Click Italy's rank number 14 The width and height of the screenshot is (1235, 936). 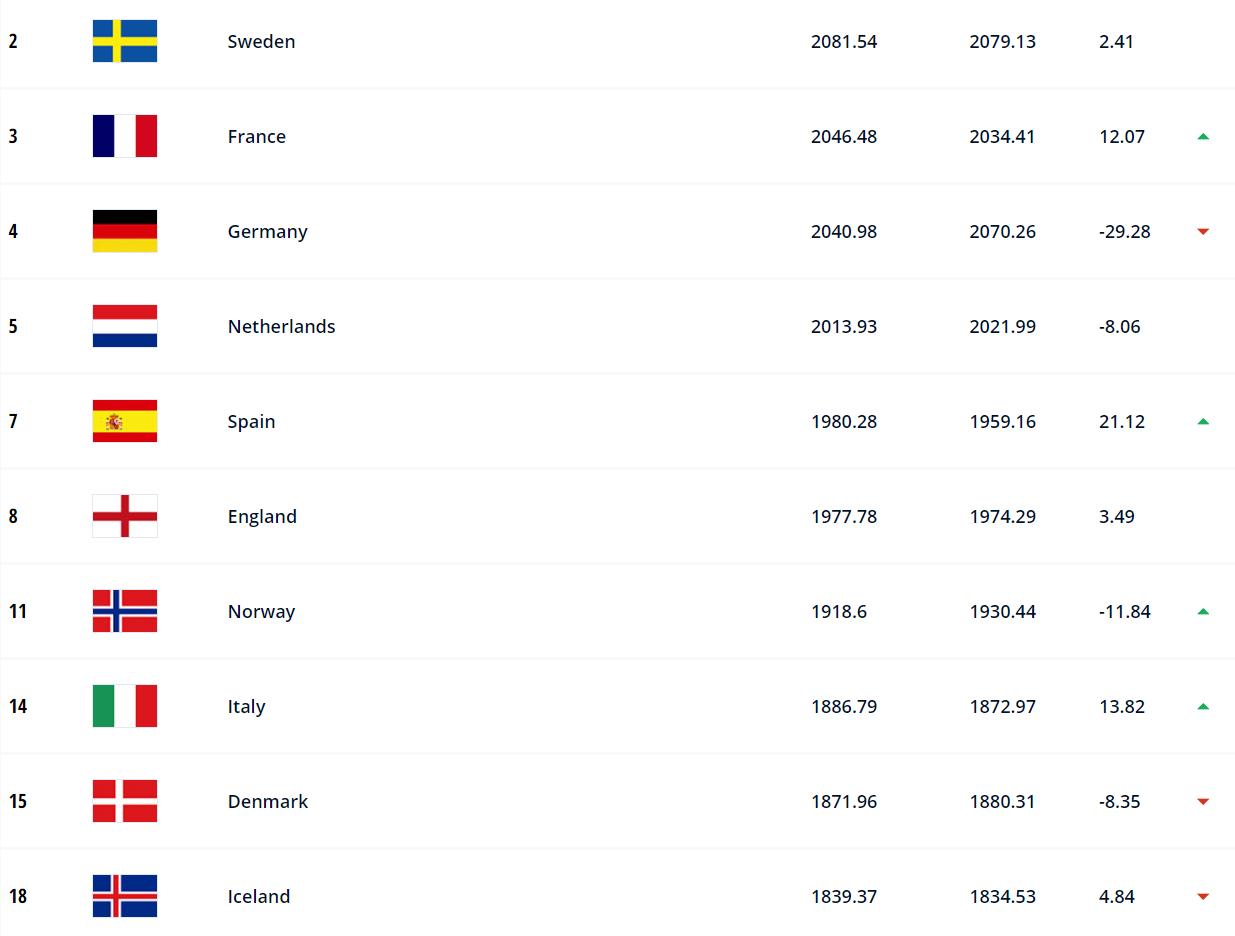pos(18,706)
